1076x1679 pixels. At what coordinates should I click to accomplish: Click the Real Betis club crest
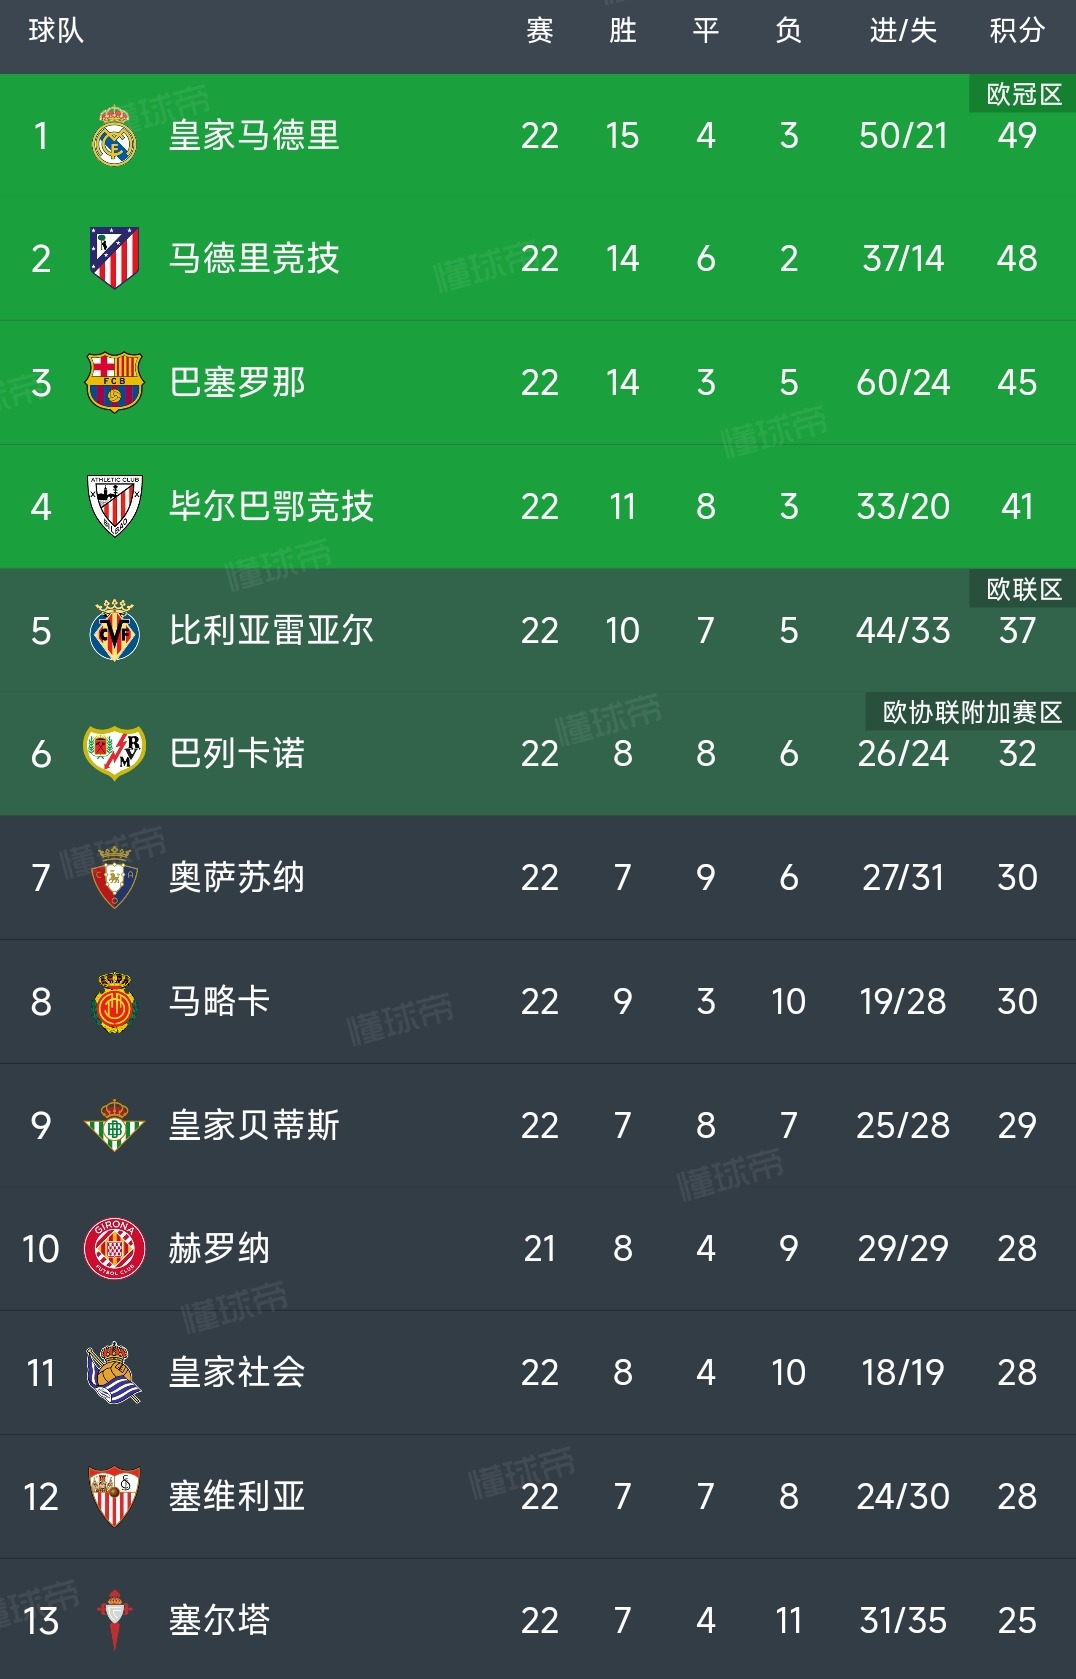[x=114, y=1125]
